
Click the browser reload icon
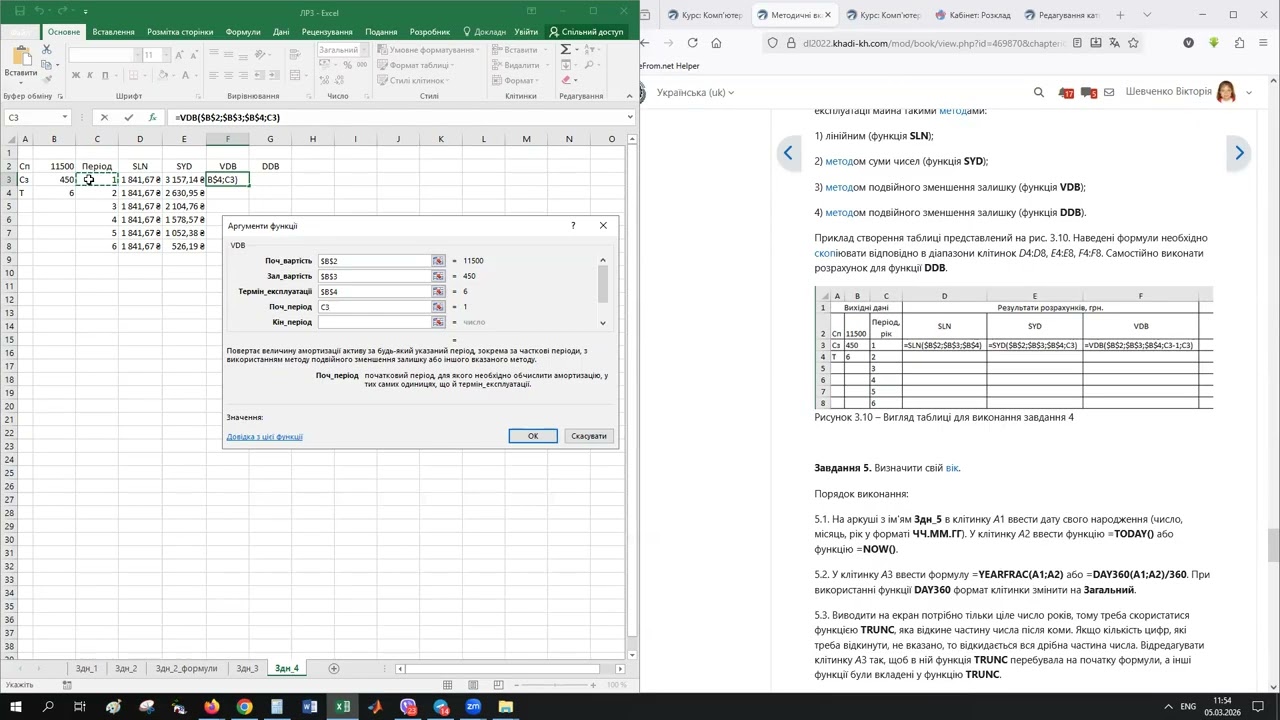pyautogui.click(x=693, y=43)
